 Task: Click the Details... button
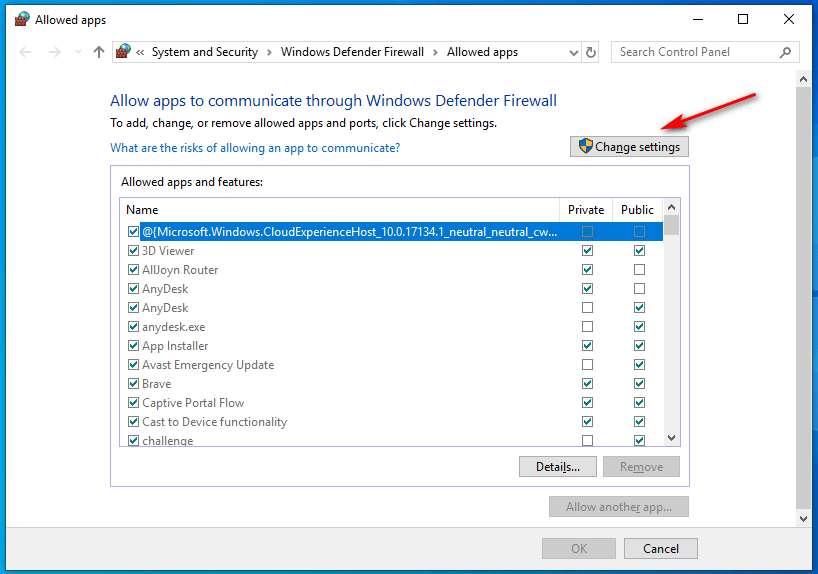coord(558,467)
